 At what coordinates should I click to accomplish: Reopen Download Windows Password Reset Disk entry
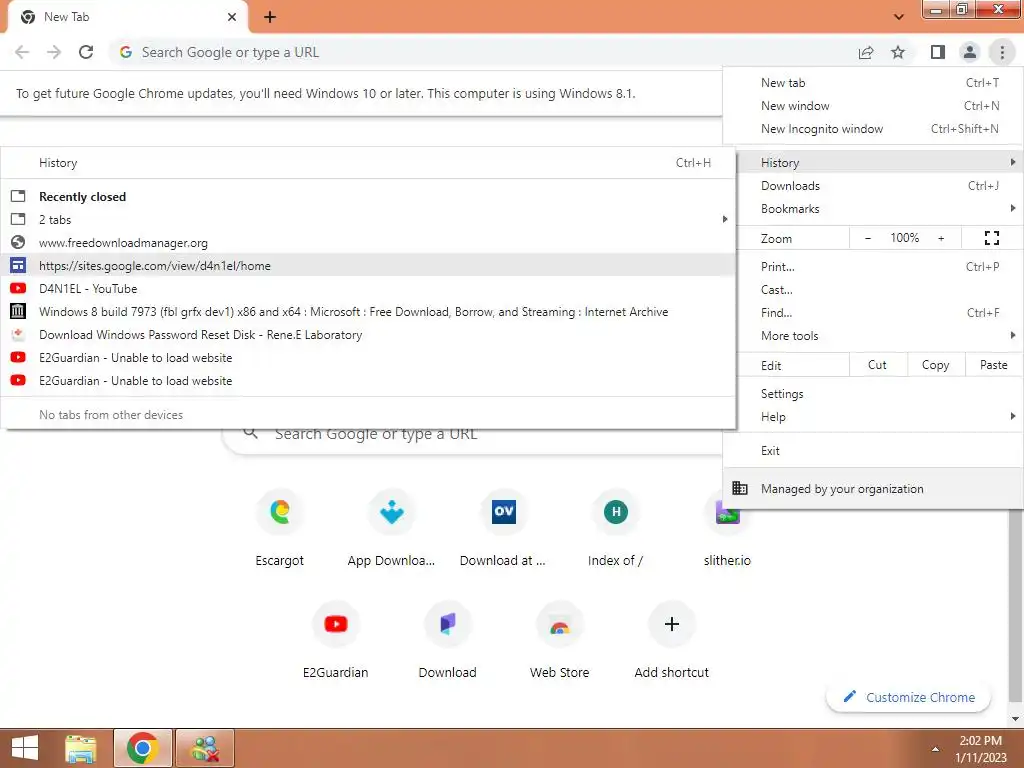coord(368,334)
